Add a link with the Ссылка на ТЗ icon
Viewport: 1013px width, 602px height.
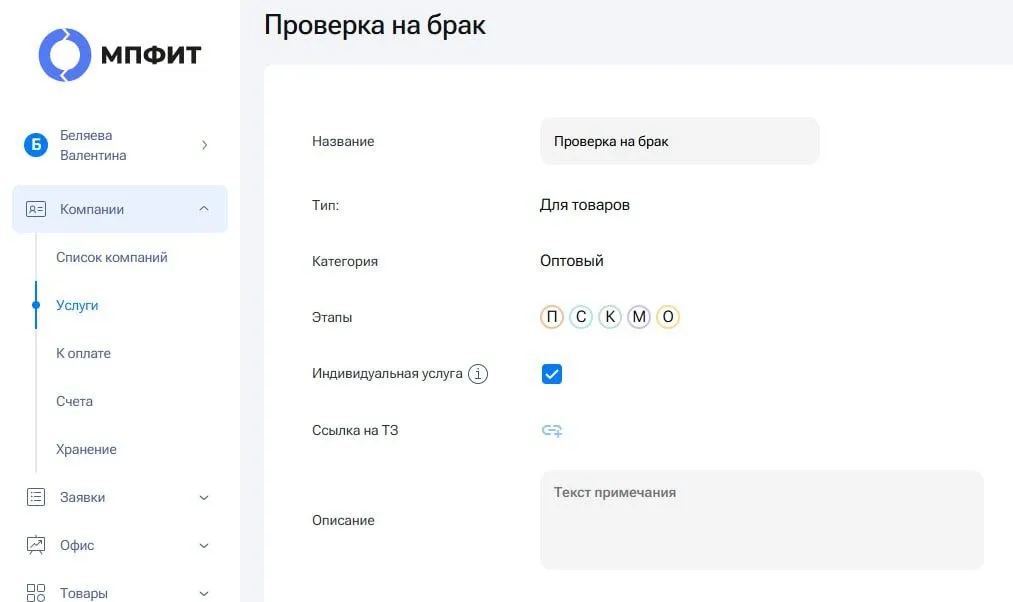(552, 430)
